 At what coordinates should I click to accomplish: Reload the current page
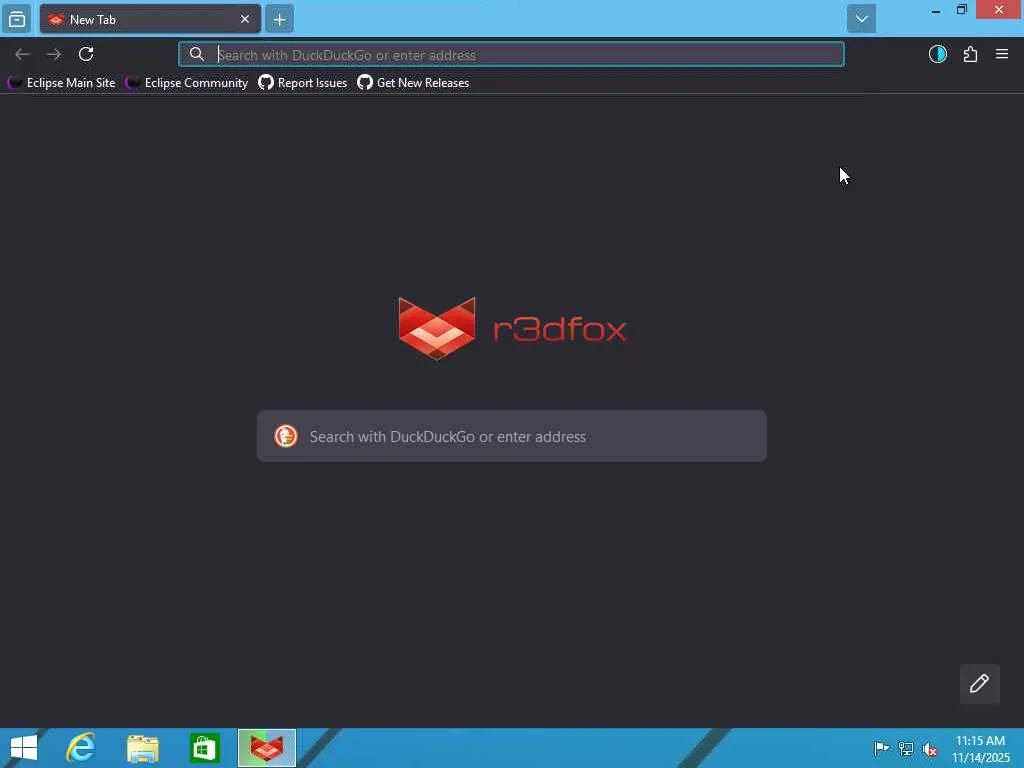tap(86, 54)
